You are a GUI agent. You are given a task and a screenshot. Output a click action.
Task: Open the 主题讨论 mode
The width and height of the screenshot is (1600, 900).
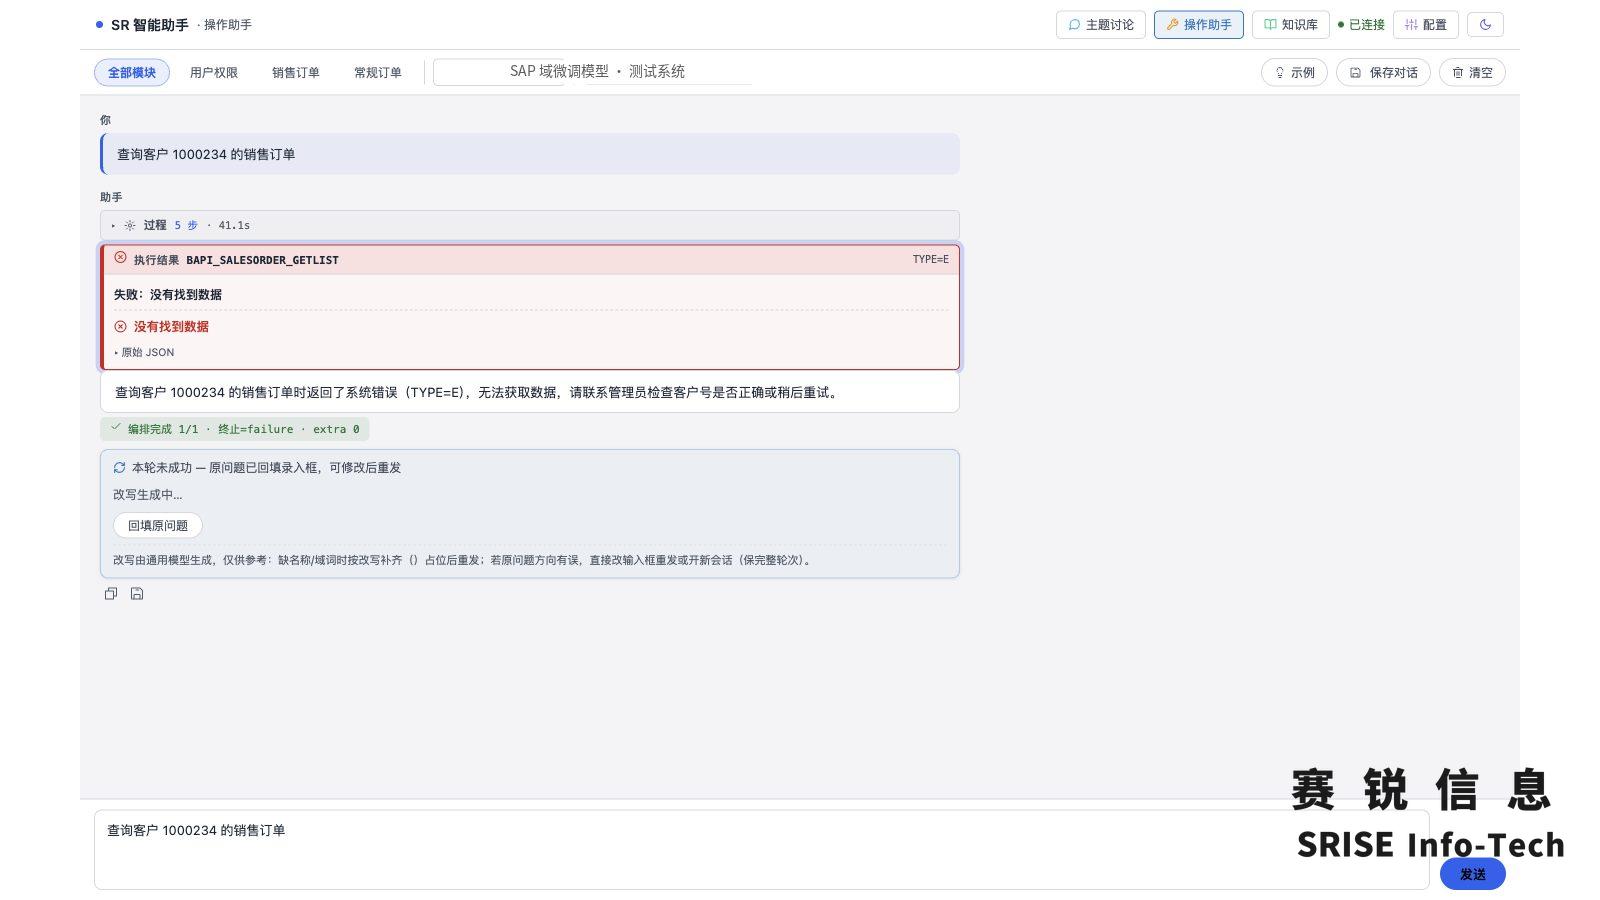[1100, 25]
